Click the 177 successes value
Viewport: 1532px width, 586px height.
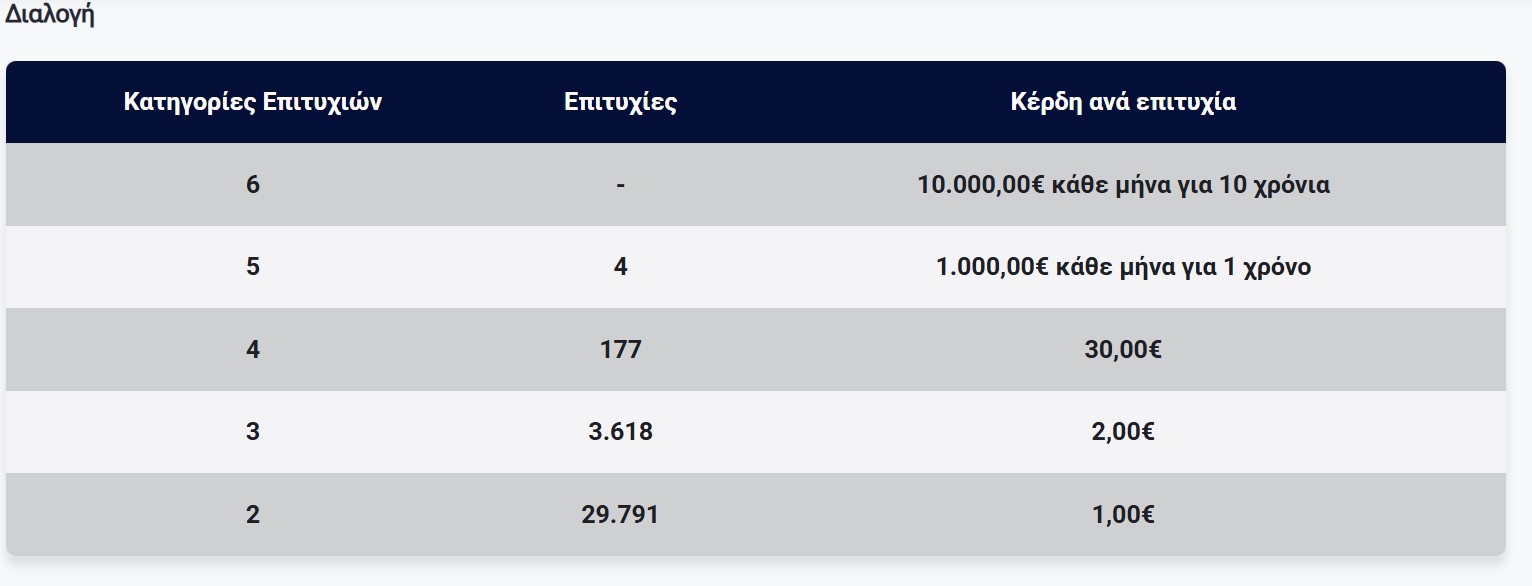click(621, 349)
